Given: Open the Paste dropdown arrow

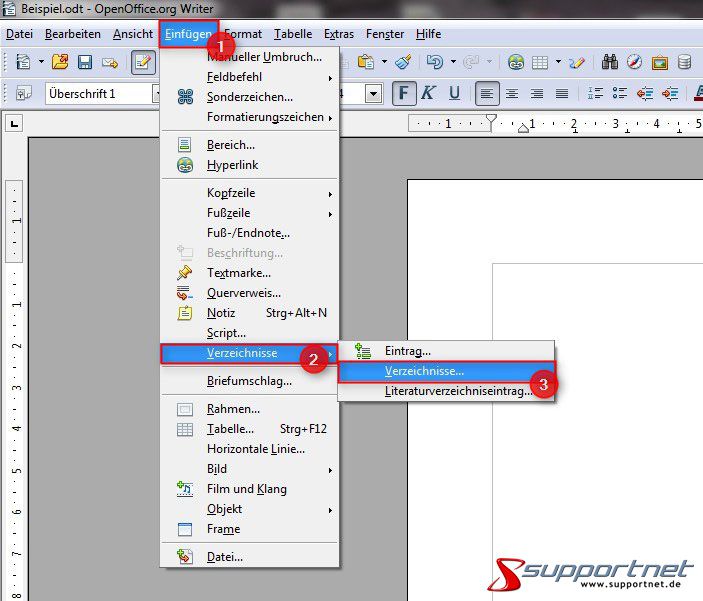Looking at the screenshot, I should tap(384, 61).
